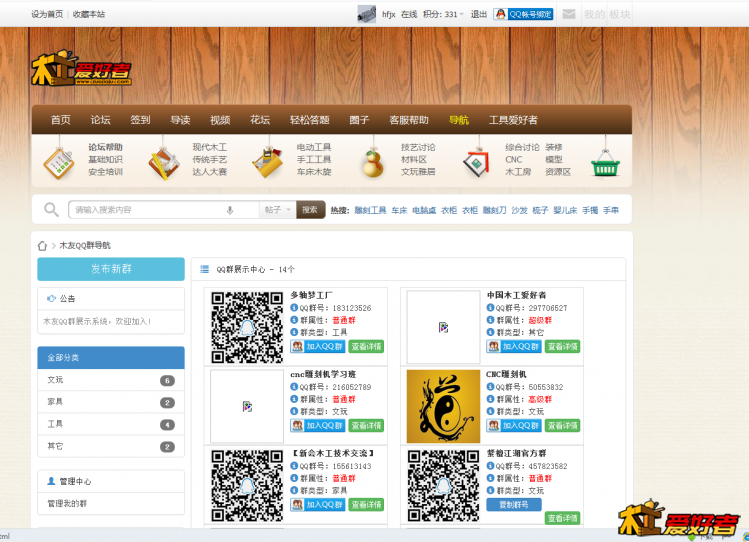Screen dimensions: 749x542
Task: Click the ruler tools icon beside 现代木工
Action: (164, 164)
